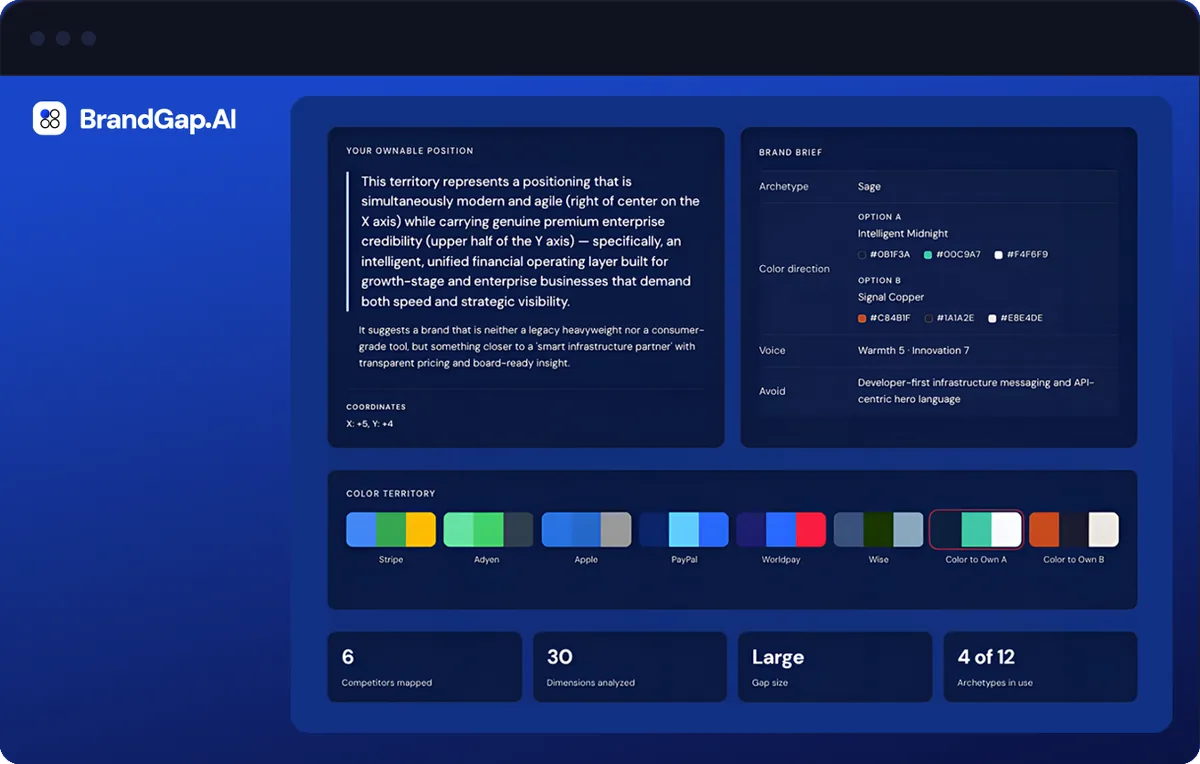Open the 6 Competitors mapped card
The width and height of the screenshot is (1200, 764).
424,667
